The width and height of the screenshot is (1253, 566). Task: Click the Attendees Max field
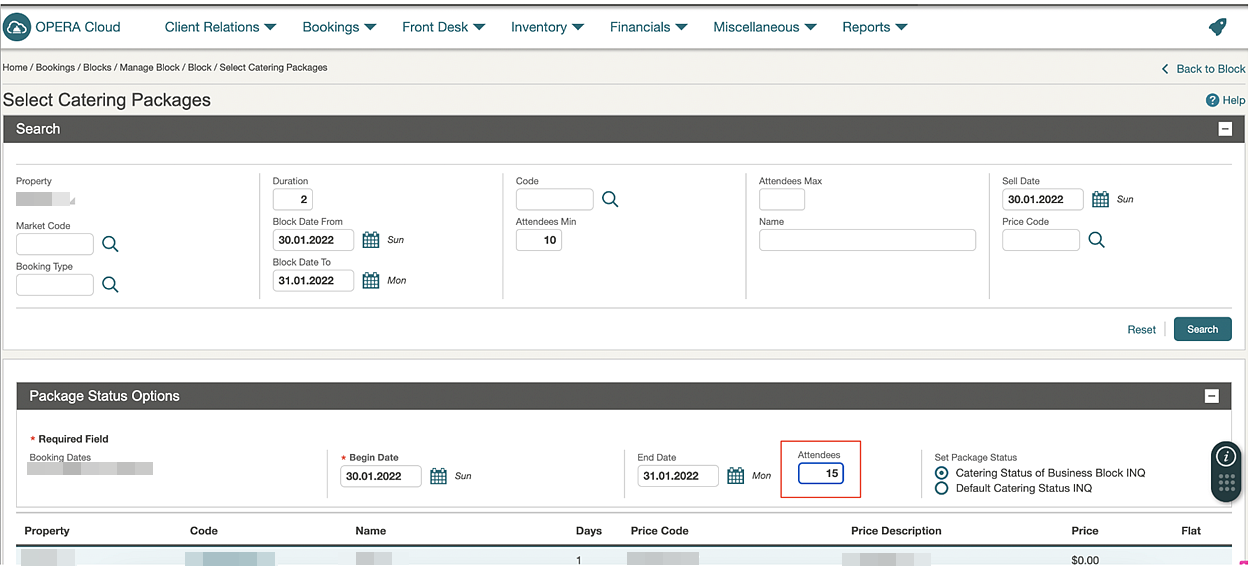coord(782,199)
